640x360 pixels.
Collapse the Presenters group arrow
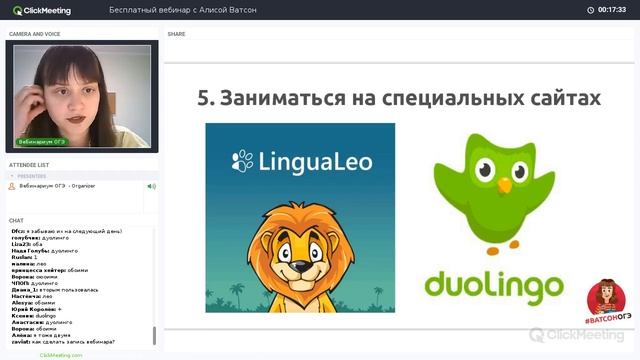[12, 176]
